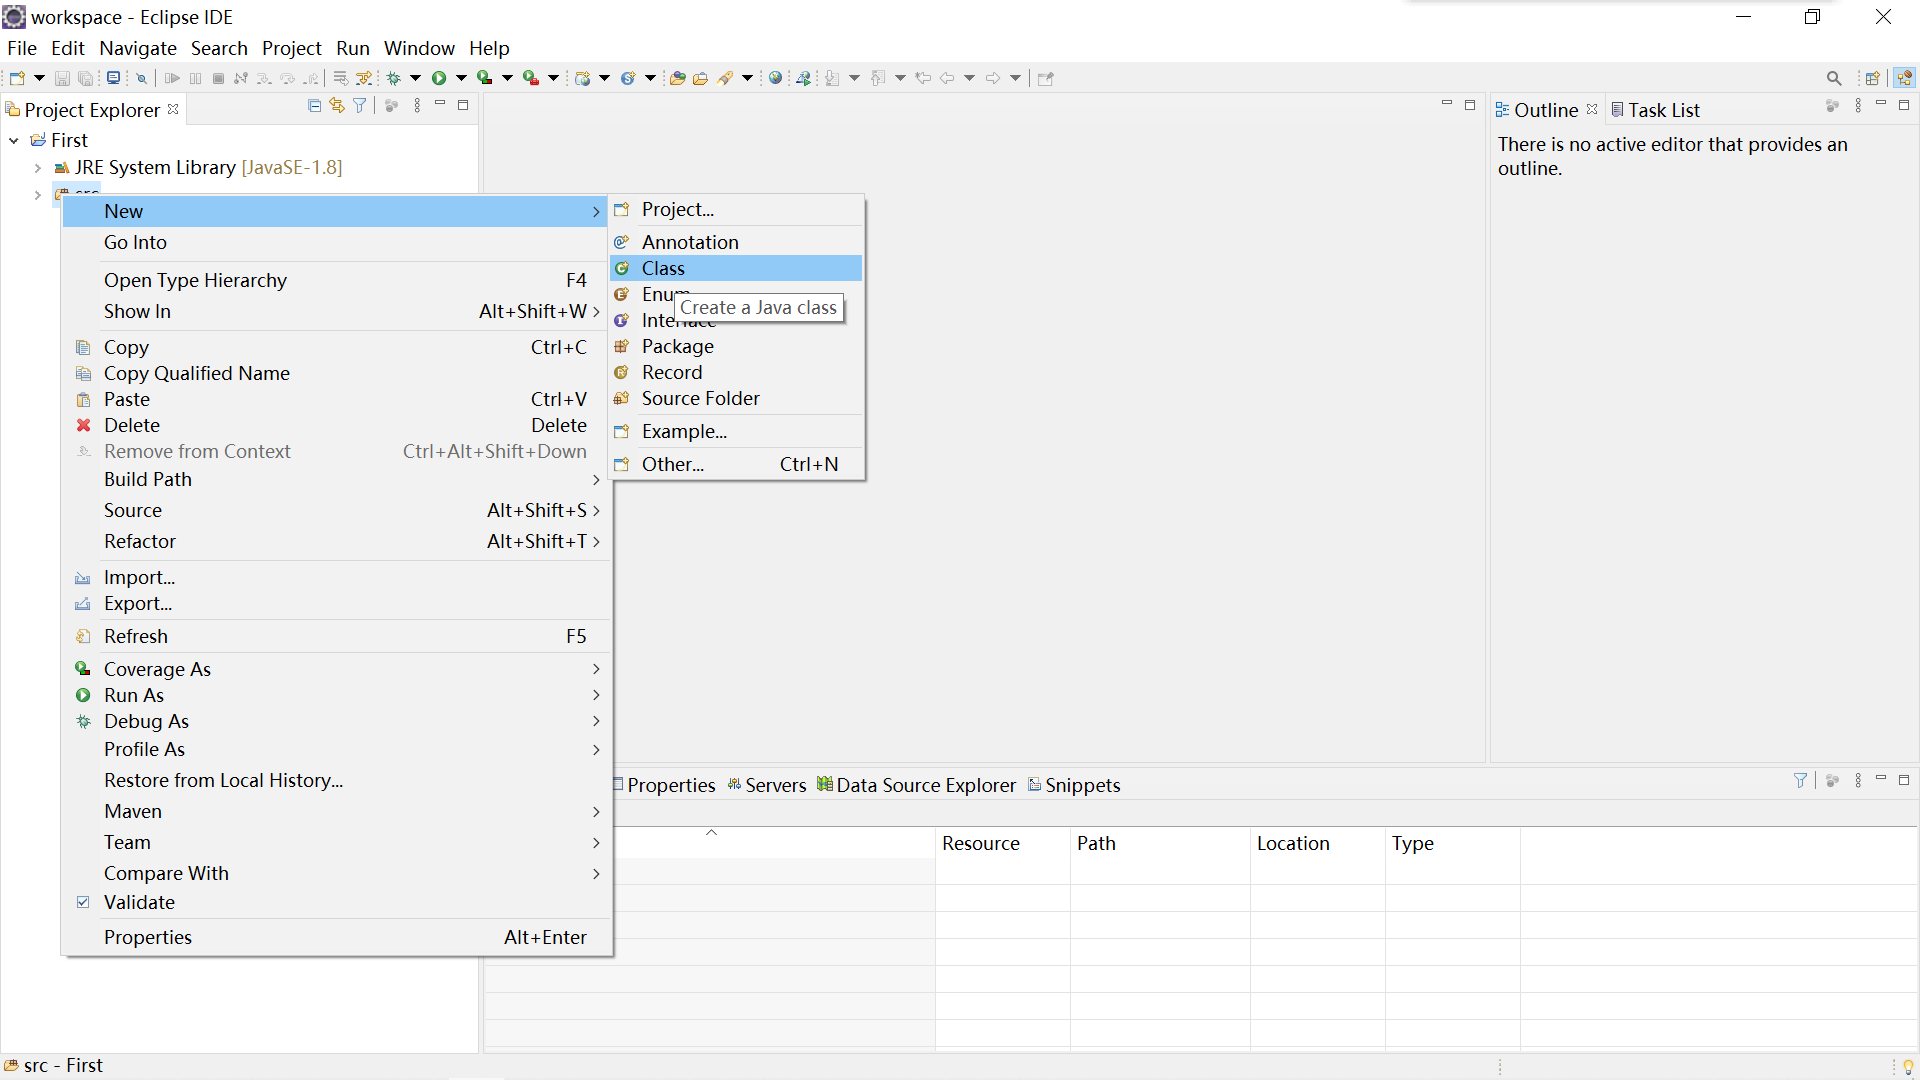Click the Coverage launch icon

(x=484, y=78)
